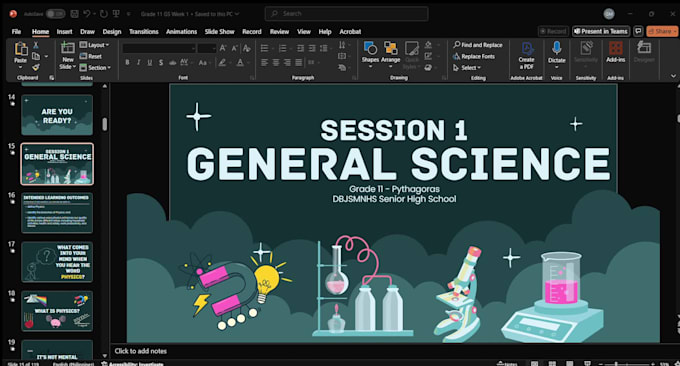Open the account profile picture
The height and width of the screenshot is (366, 680).
609,14
